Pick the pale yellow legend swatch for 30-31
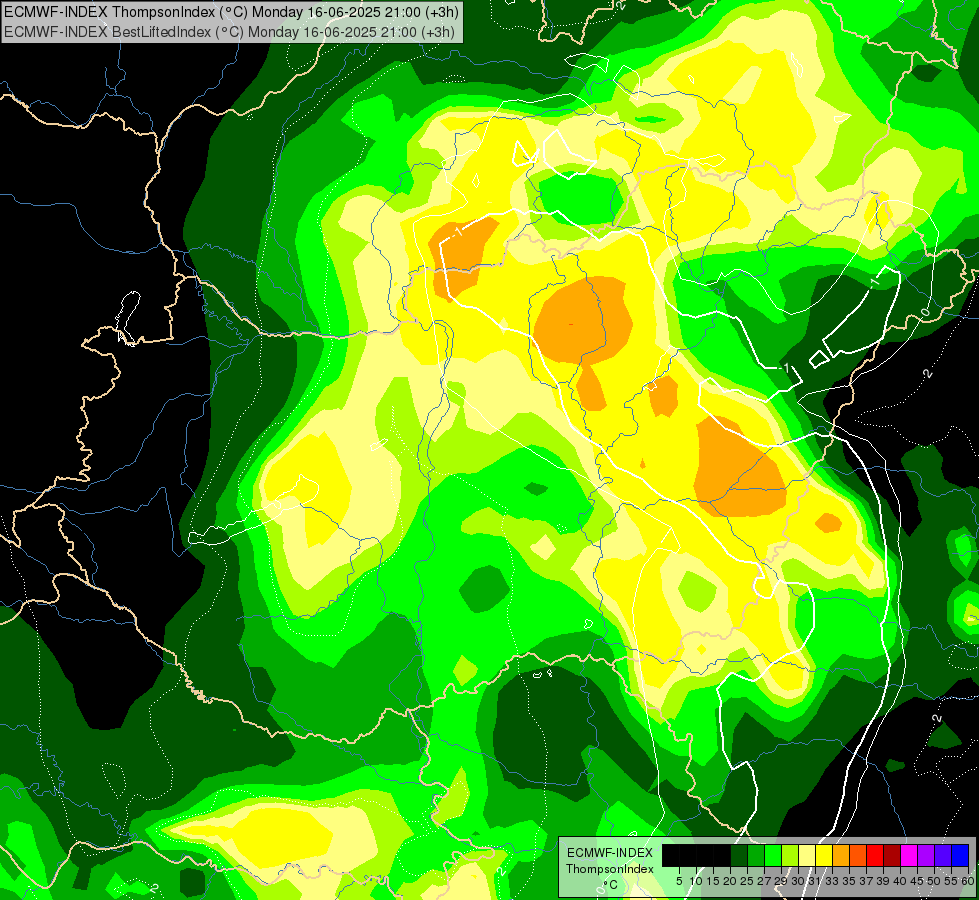This screenshot has width=979, height=900. (x=807, y=855)
